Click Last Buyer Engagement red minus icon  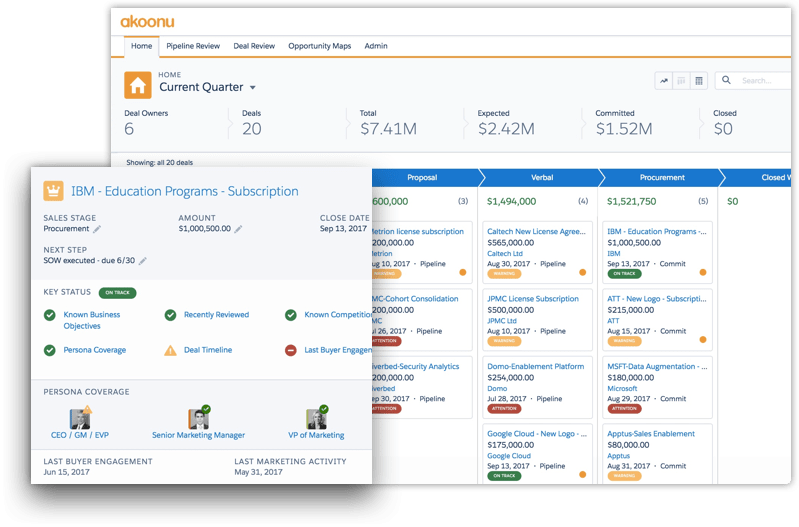coord(290,350)
